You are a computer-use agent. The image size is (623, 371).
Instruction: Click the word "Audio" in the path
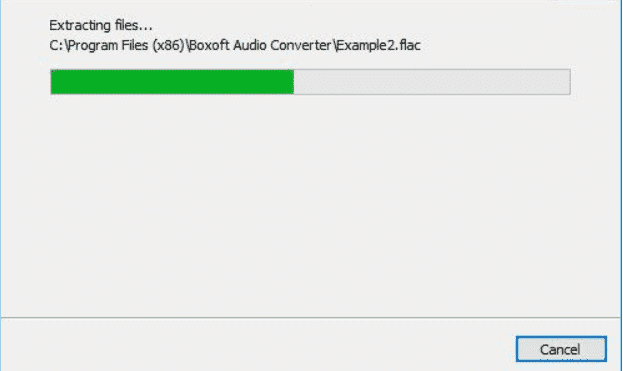pos(250,45)
